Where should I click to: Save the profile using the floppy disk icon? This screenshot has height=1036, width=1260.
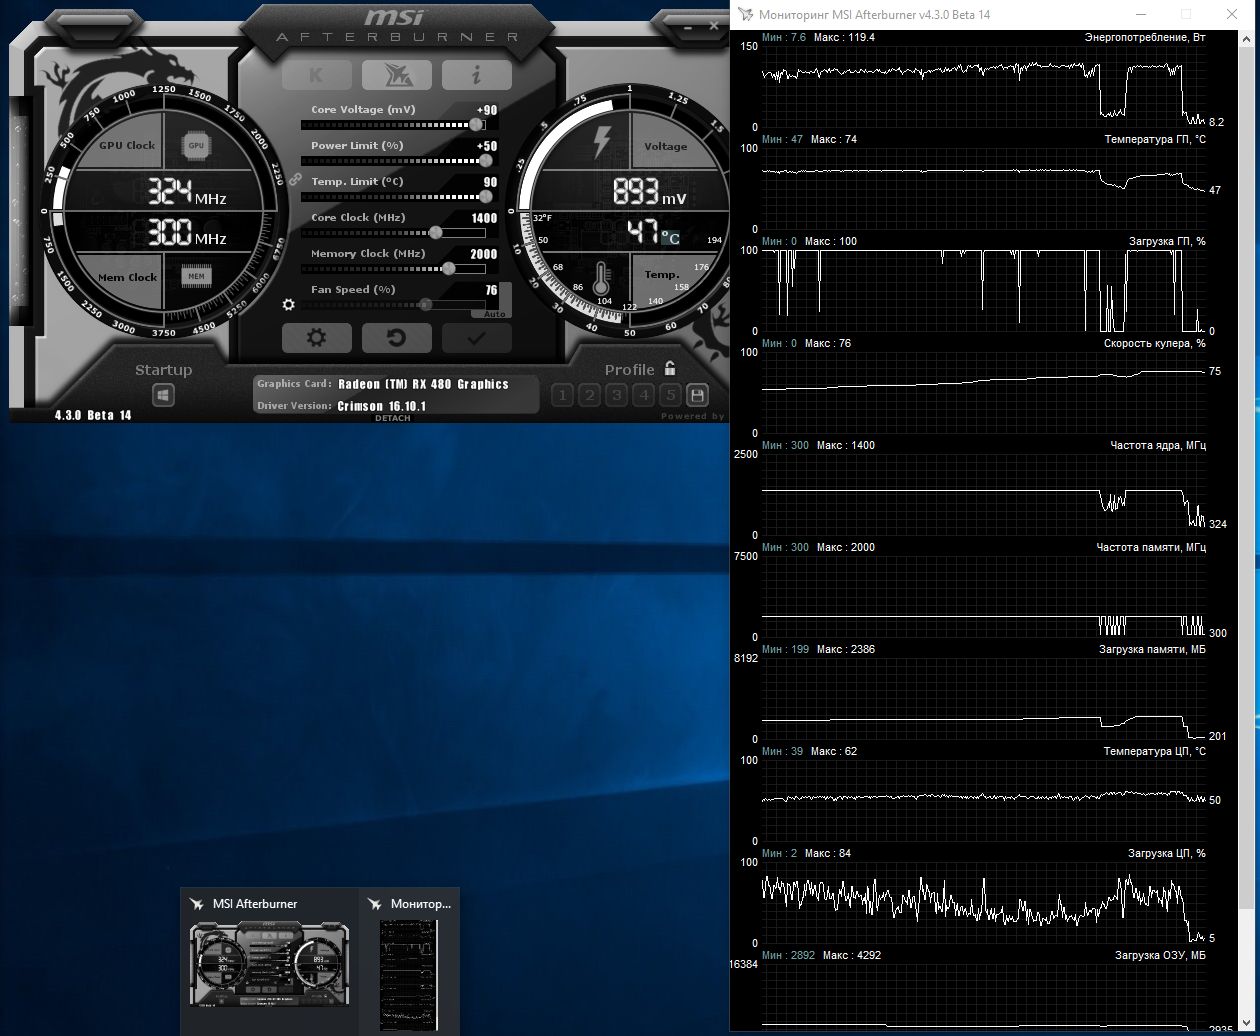[x=697, y=395]
